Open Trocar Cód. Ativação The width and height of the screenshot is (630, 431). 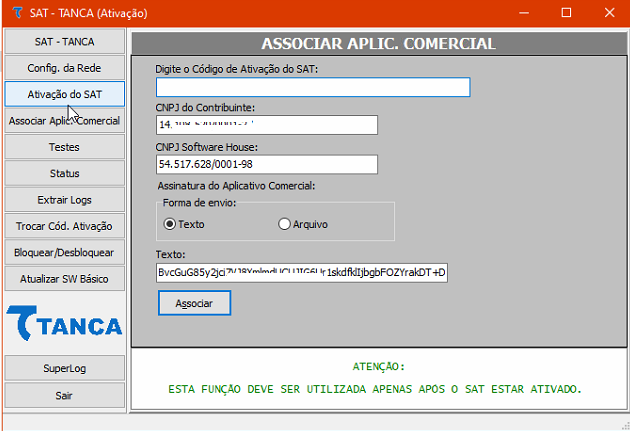tap(64, 226)
